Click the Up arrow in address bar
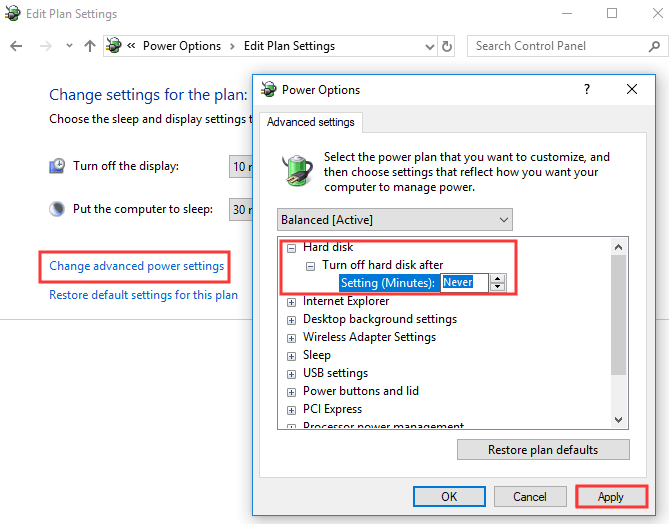Screen dimensions: 669x524 (90, 46)
